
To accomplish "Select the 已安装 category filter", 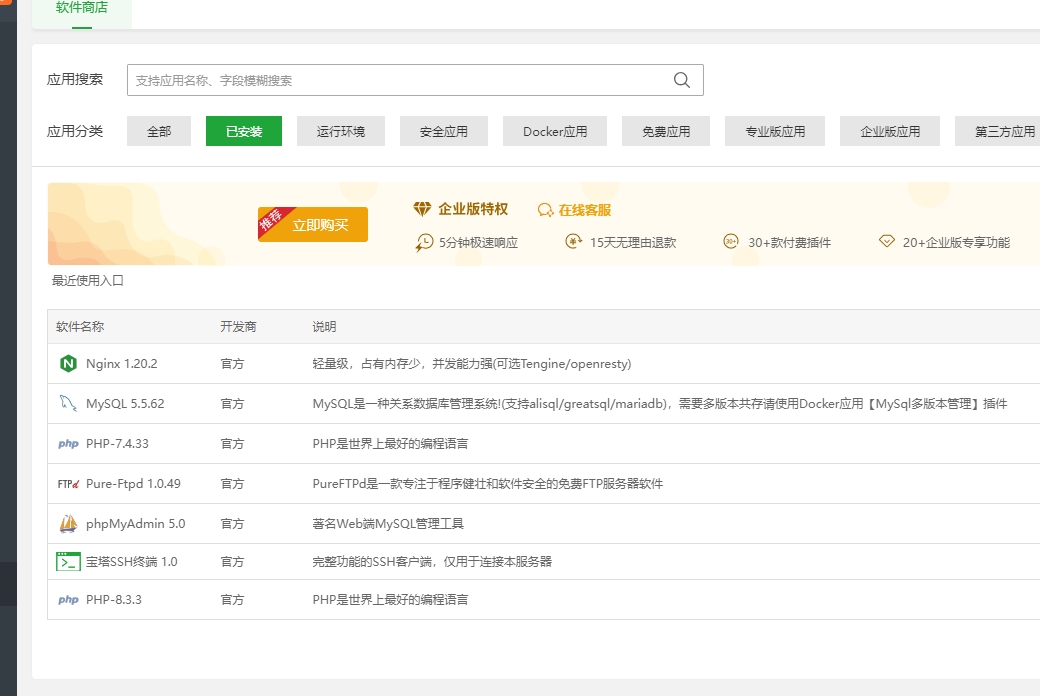I will coord(244,131).
